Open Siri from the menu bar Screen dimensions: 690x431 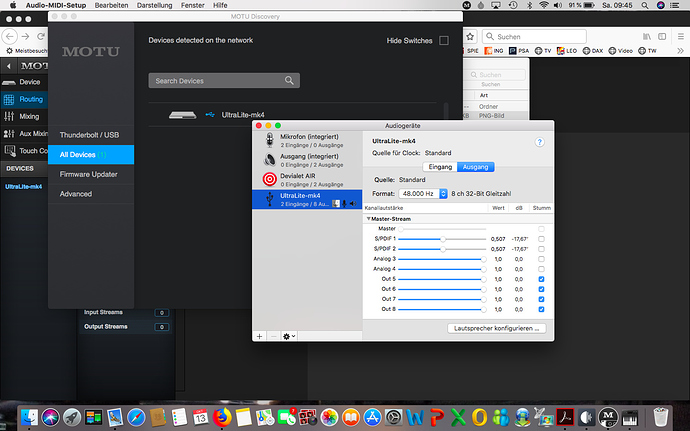point(661,5)
